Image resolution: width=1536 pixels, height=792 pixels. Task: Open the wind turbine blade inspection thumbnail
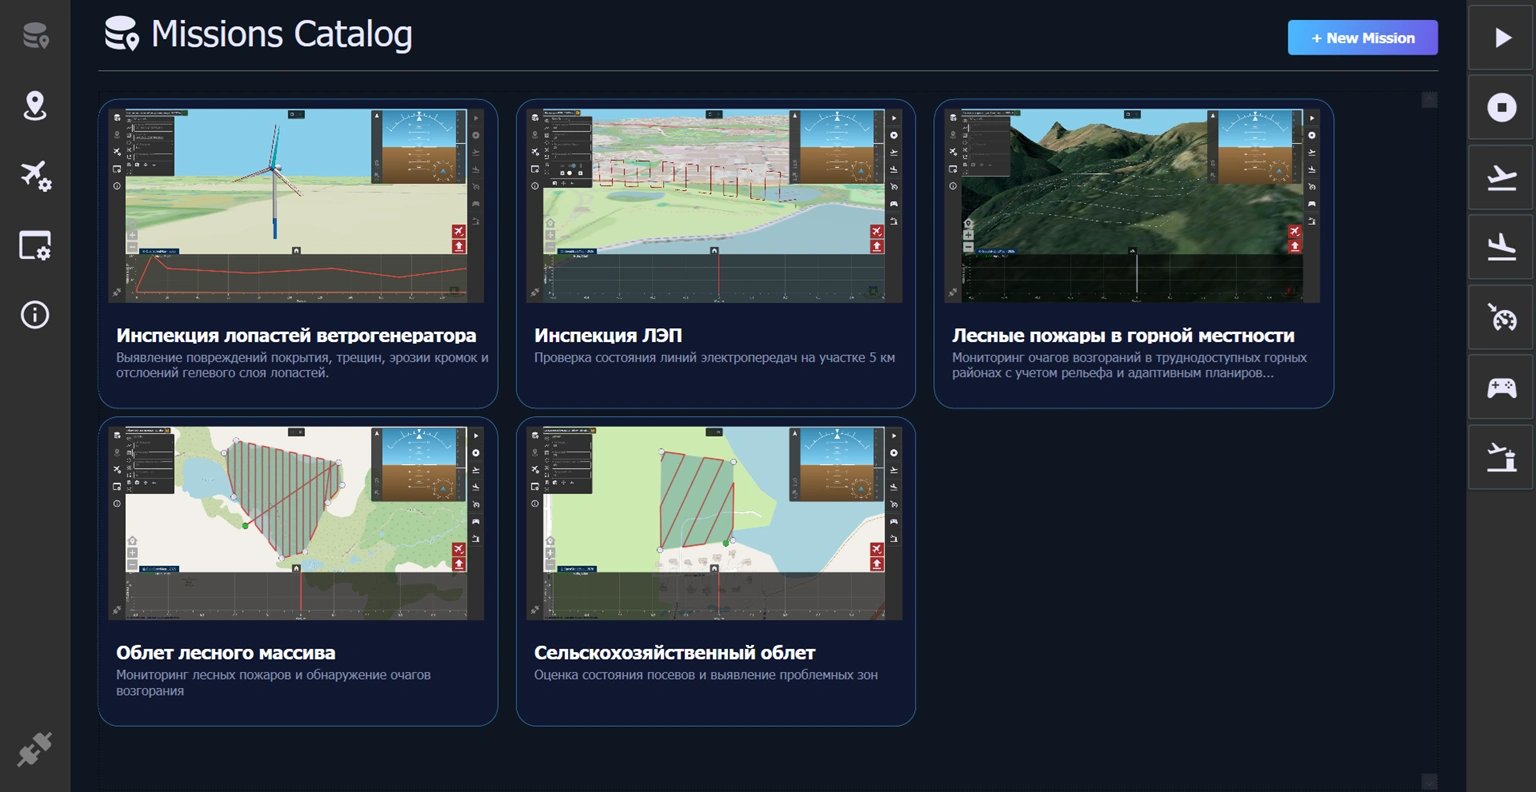[296, 206]
